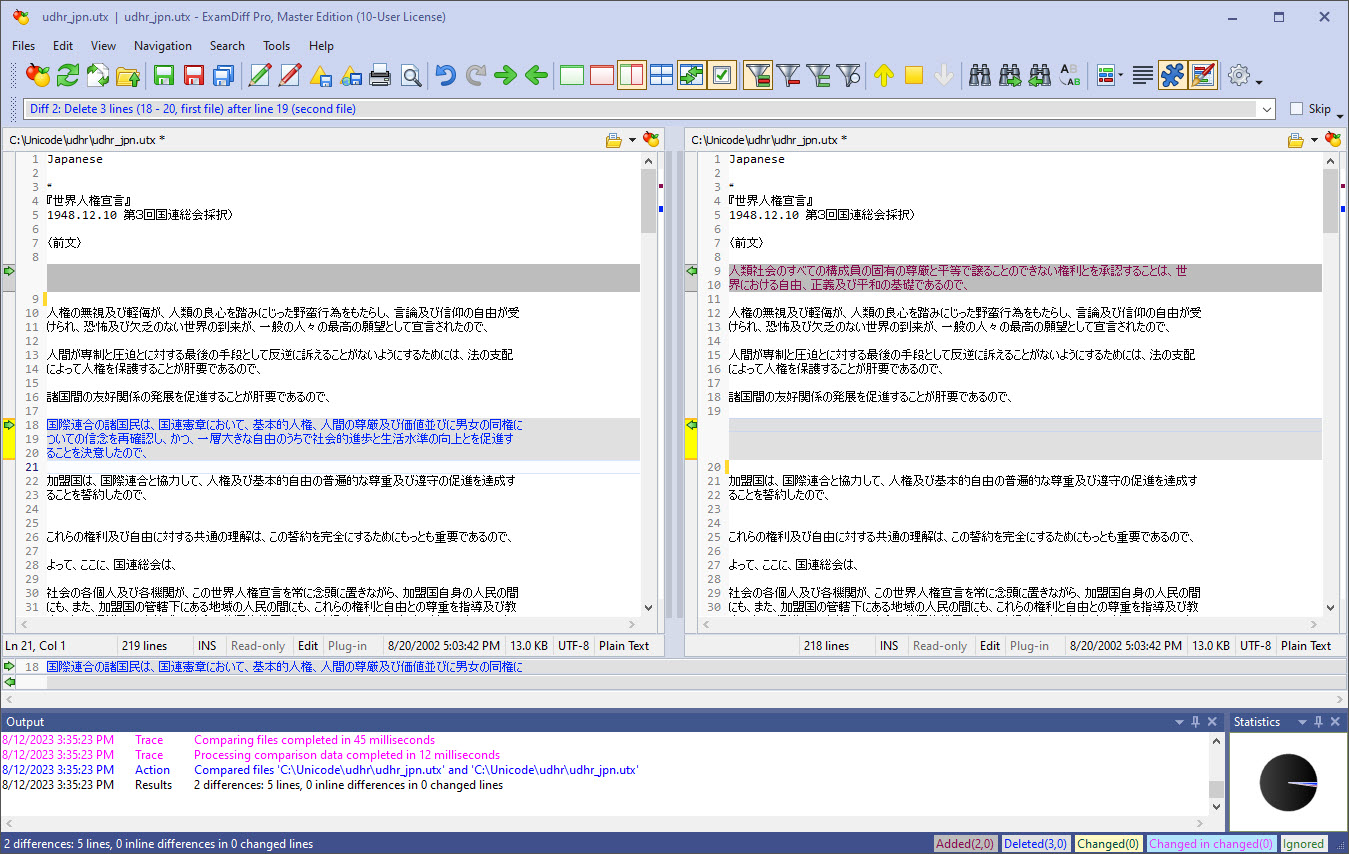The width and height of the screenshot is (1349, 854).
Task: Jump to previous difference with yellow up arrow
Action: pyautogui.click(x=883, y=75)
